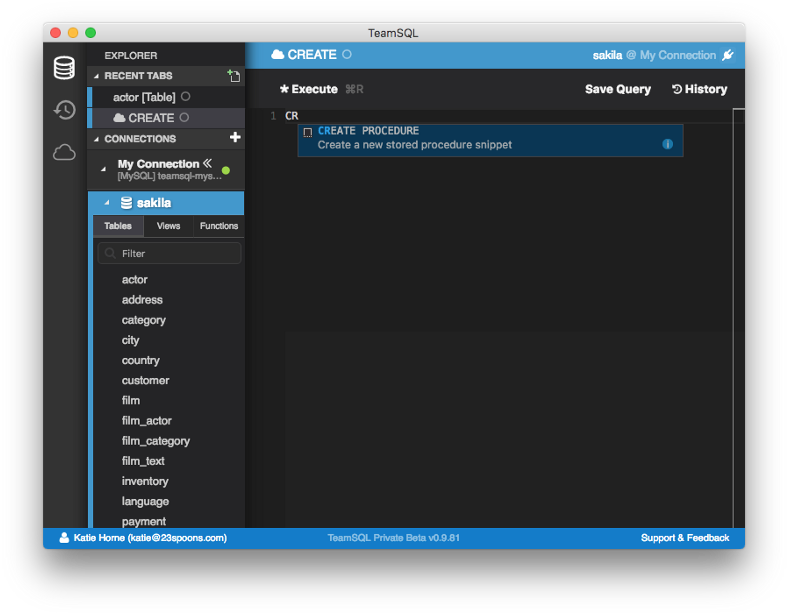The width and height of the screenshot is (787, 613).
Task: Open the actor [Table] recent tab
Action: 166,97
